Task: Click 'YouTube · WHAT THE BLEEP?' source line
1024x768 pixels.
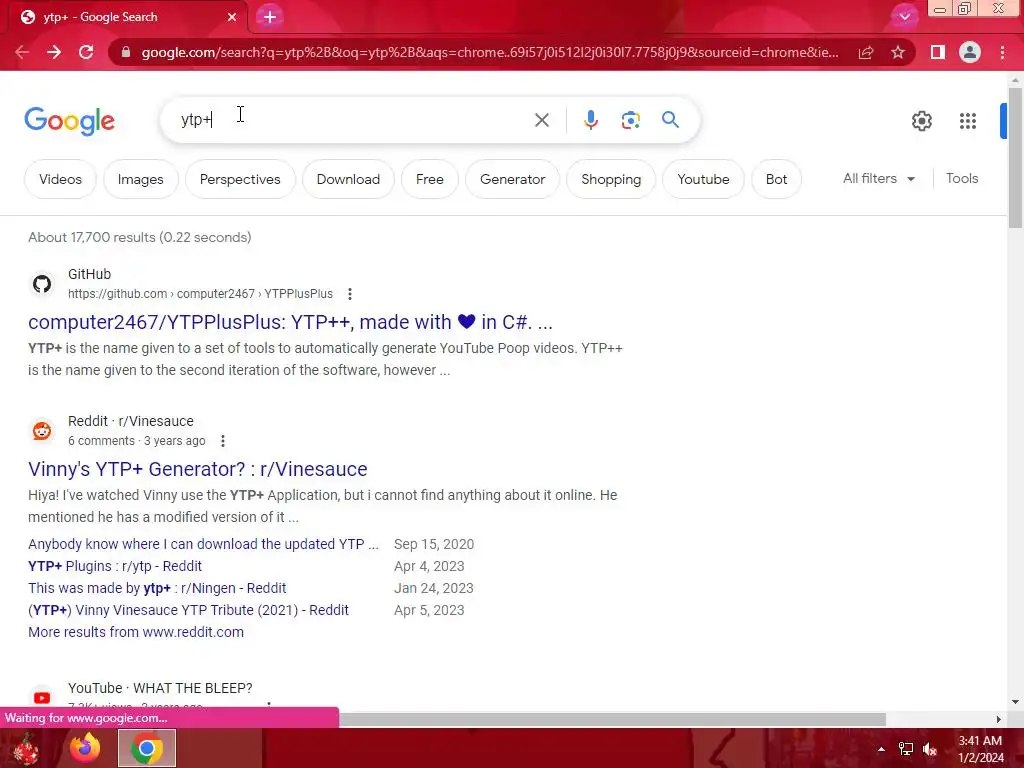Action: [x=160, y=688]
